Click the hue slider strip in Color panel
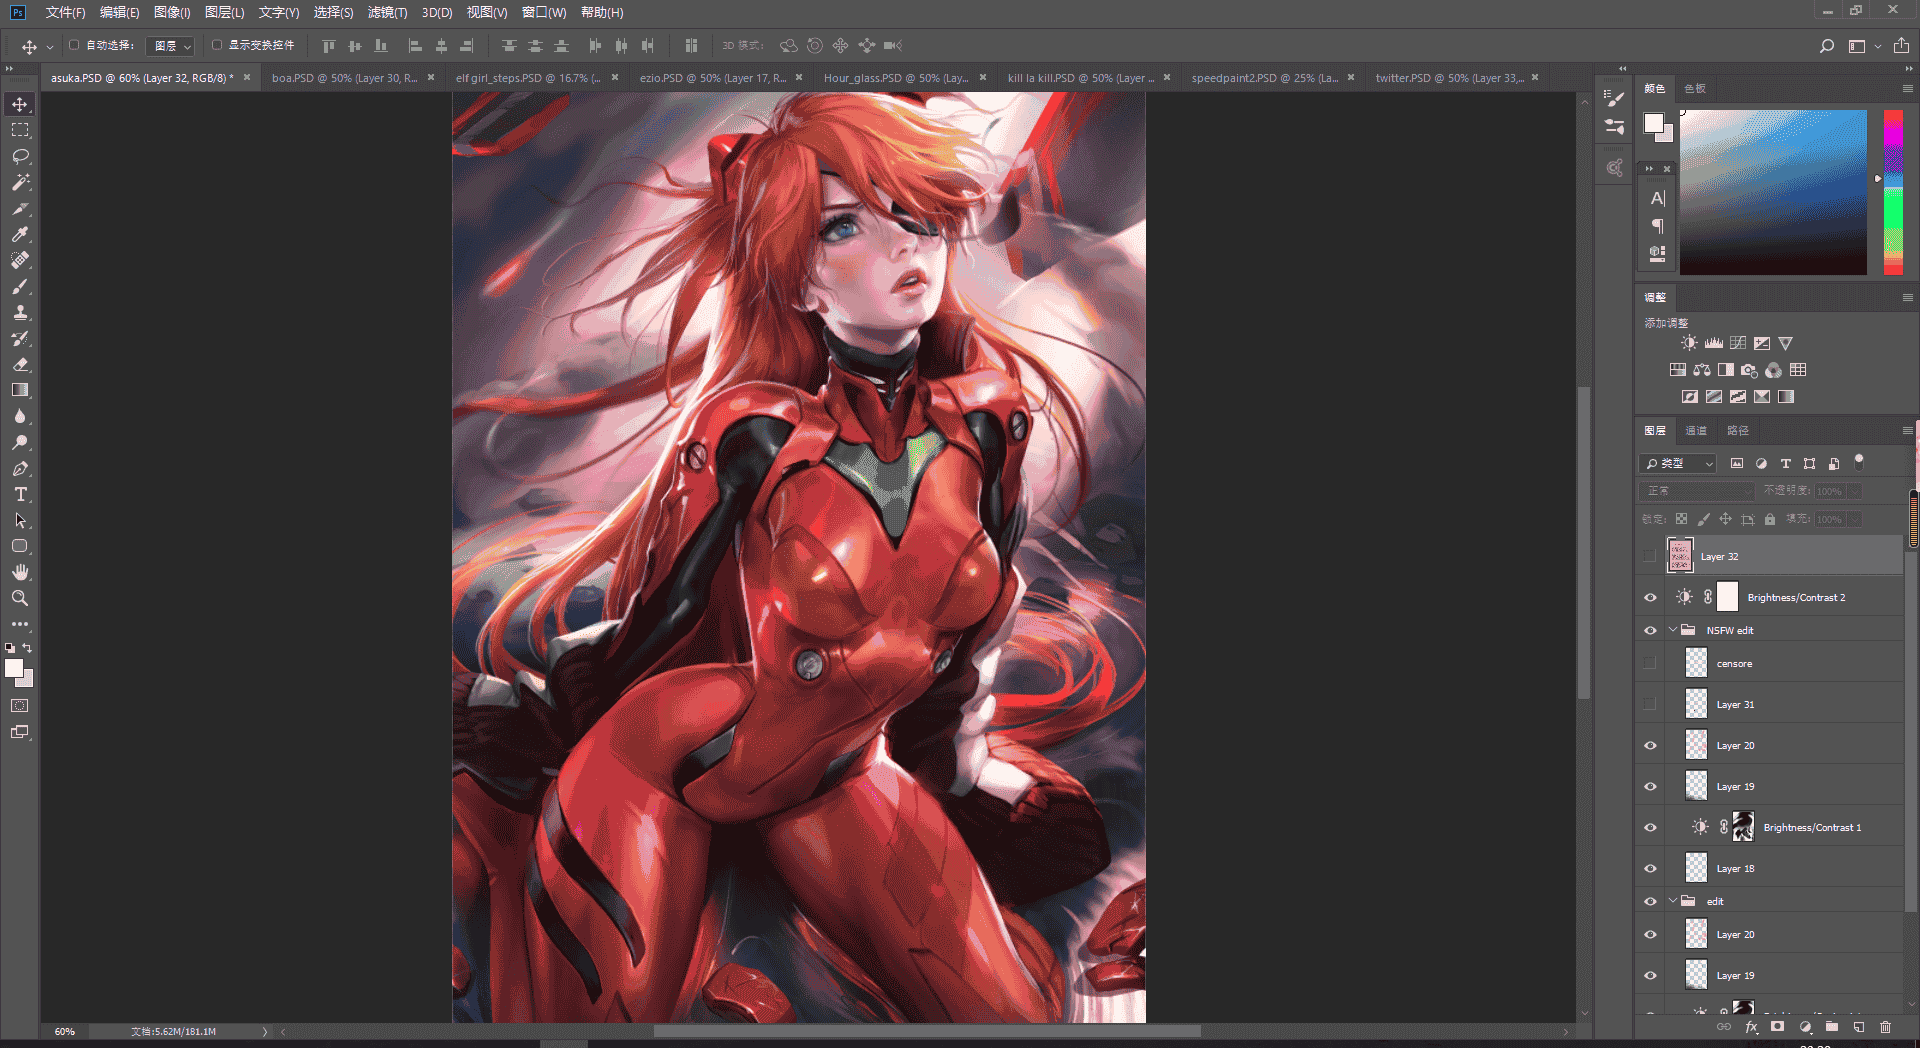Image resolution: width=1920 pixels, height=1048 pixels. 1893,192
